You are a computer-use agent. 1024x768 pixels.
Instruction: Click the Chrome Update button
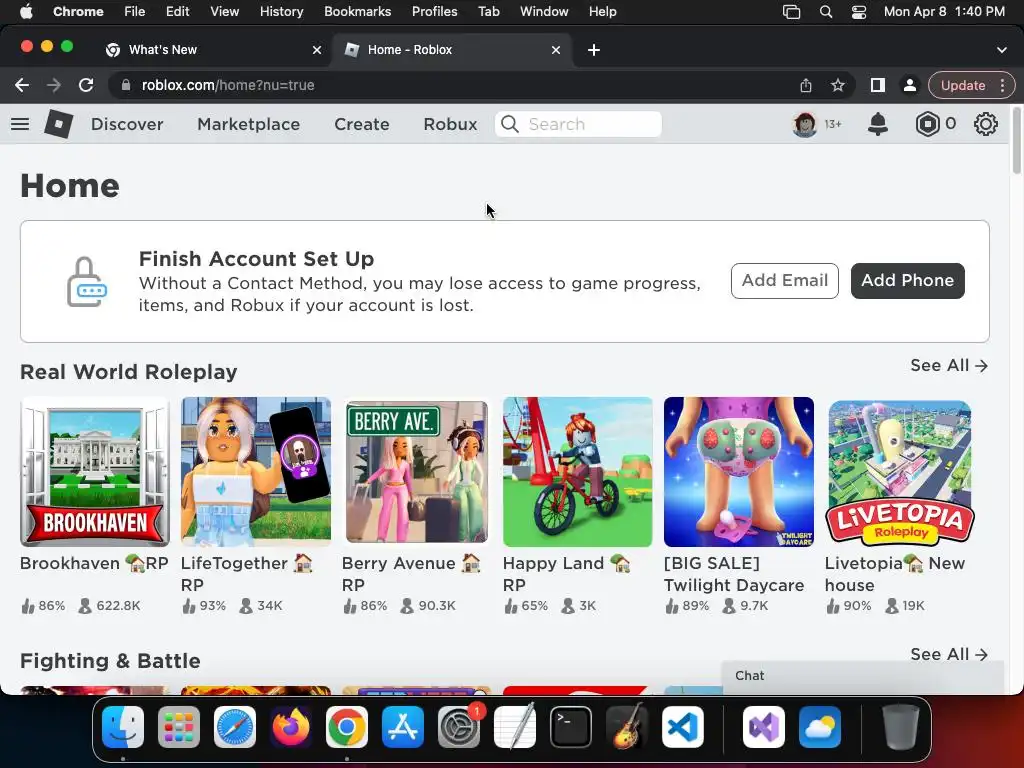point(963,85)
